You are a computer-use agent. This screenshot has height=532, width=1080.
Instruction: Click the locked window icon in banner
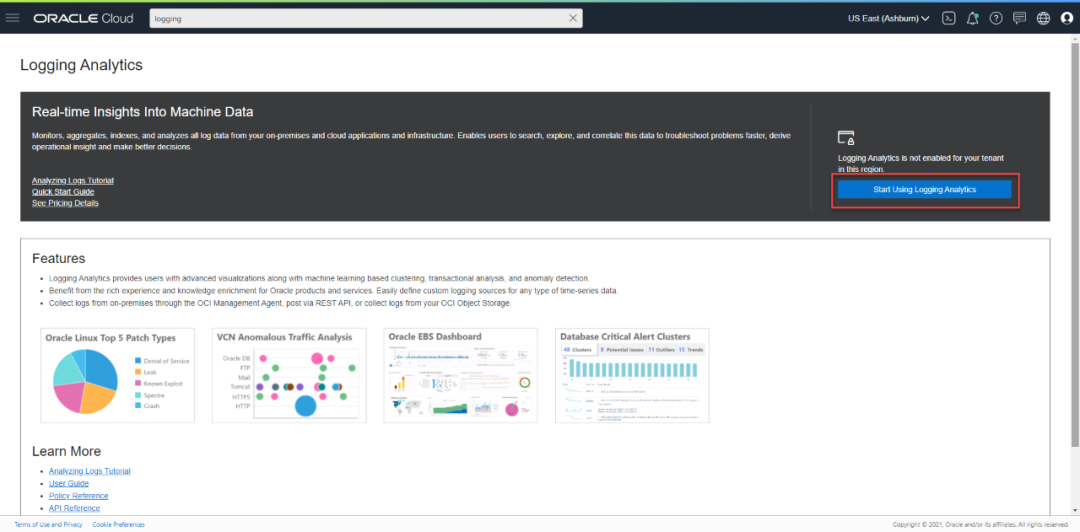pos(846,137)
